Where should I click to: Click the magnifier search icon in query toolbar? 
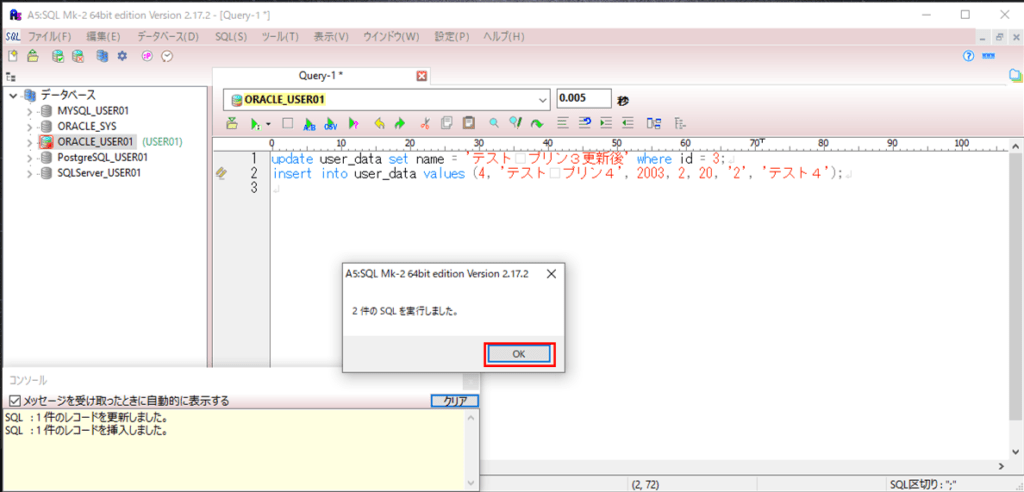tap(494, 124)
